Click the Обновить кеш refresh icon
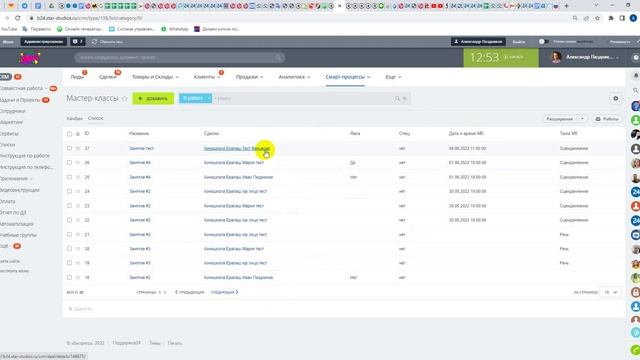 click(94, 42)
